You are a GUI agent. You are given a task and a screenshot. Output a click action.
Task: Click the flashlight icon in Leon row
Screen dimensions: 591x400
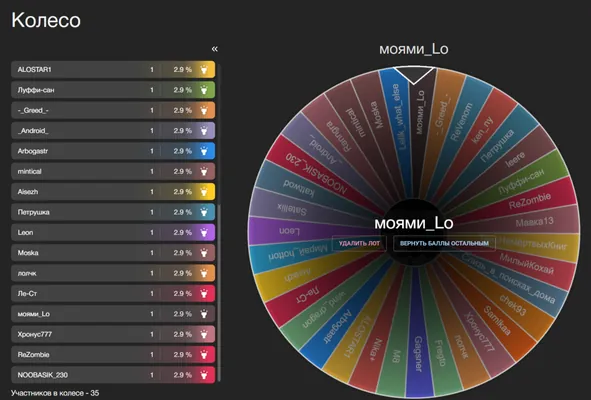[204, 233]
